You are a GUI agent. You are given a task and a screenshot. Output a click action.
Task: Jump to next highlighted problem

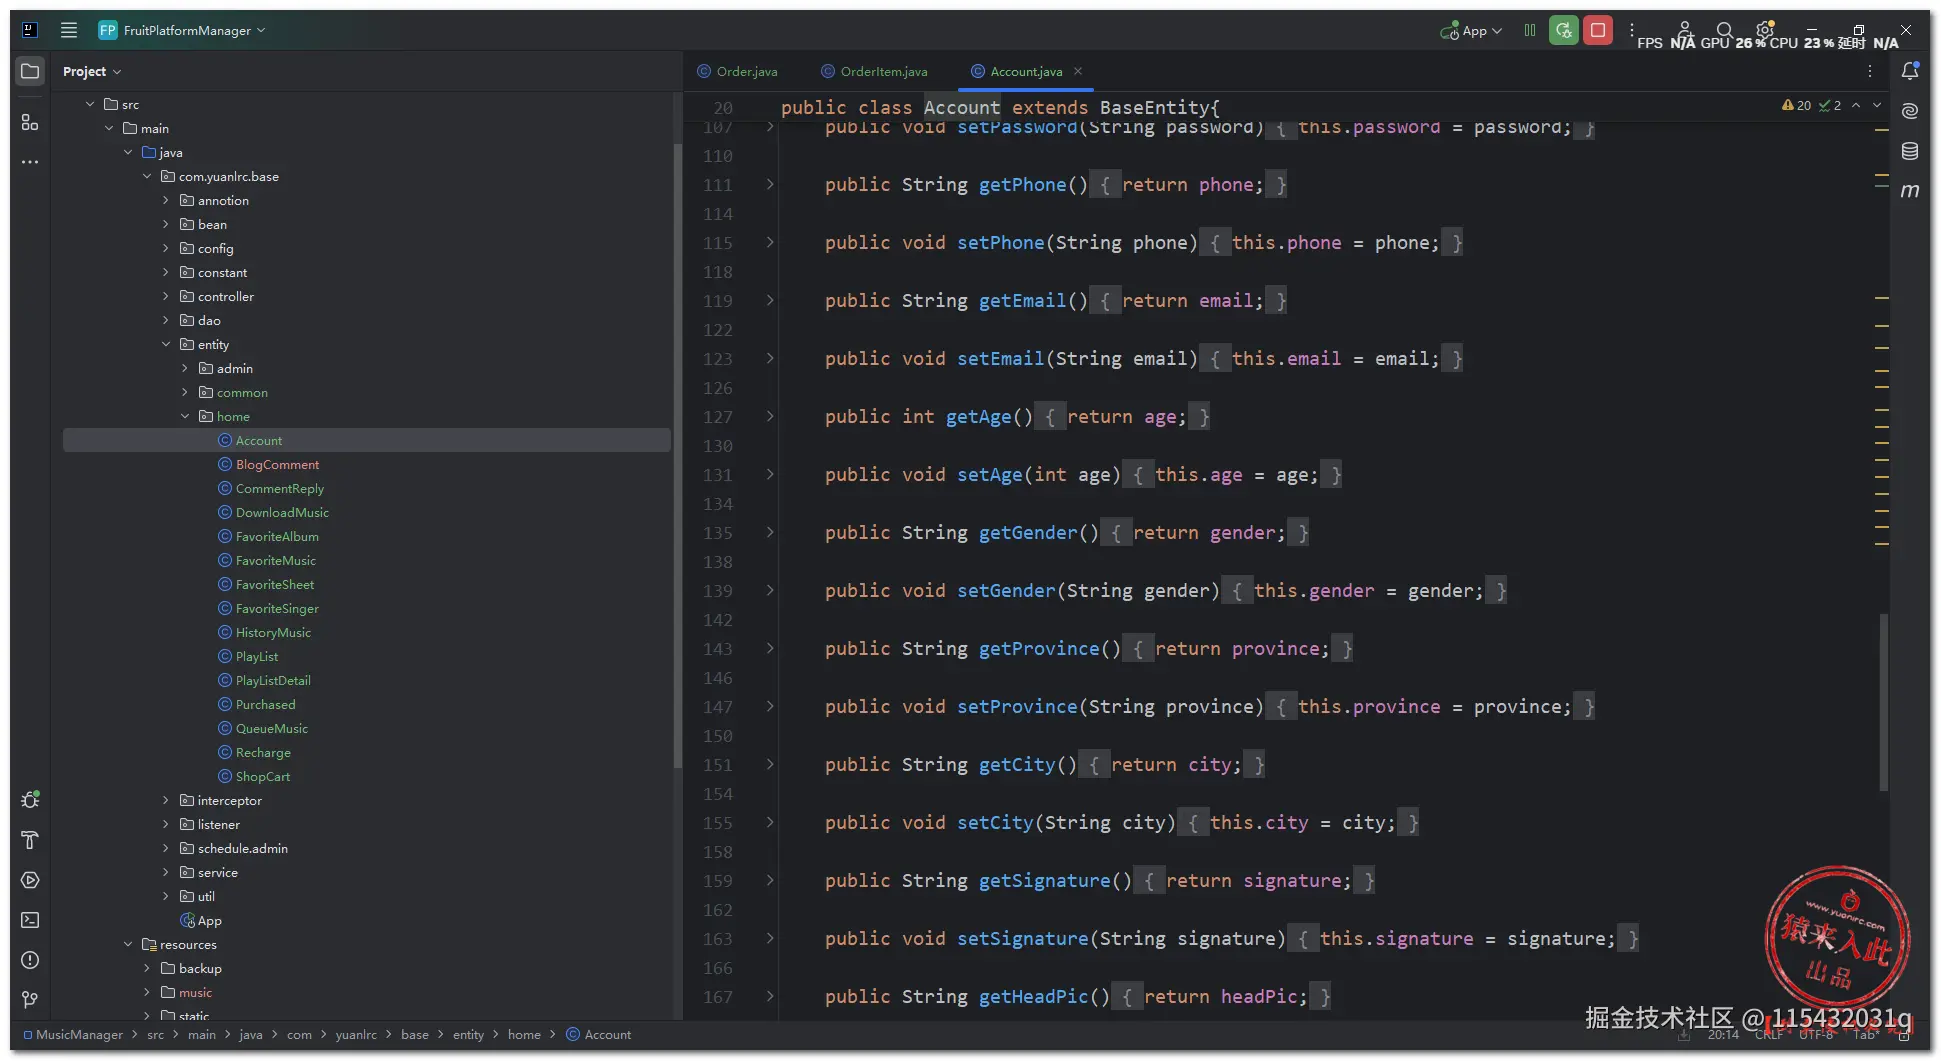[1877, 105]
